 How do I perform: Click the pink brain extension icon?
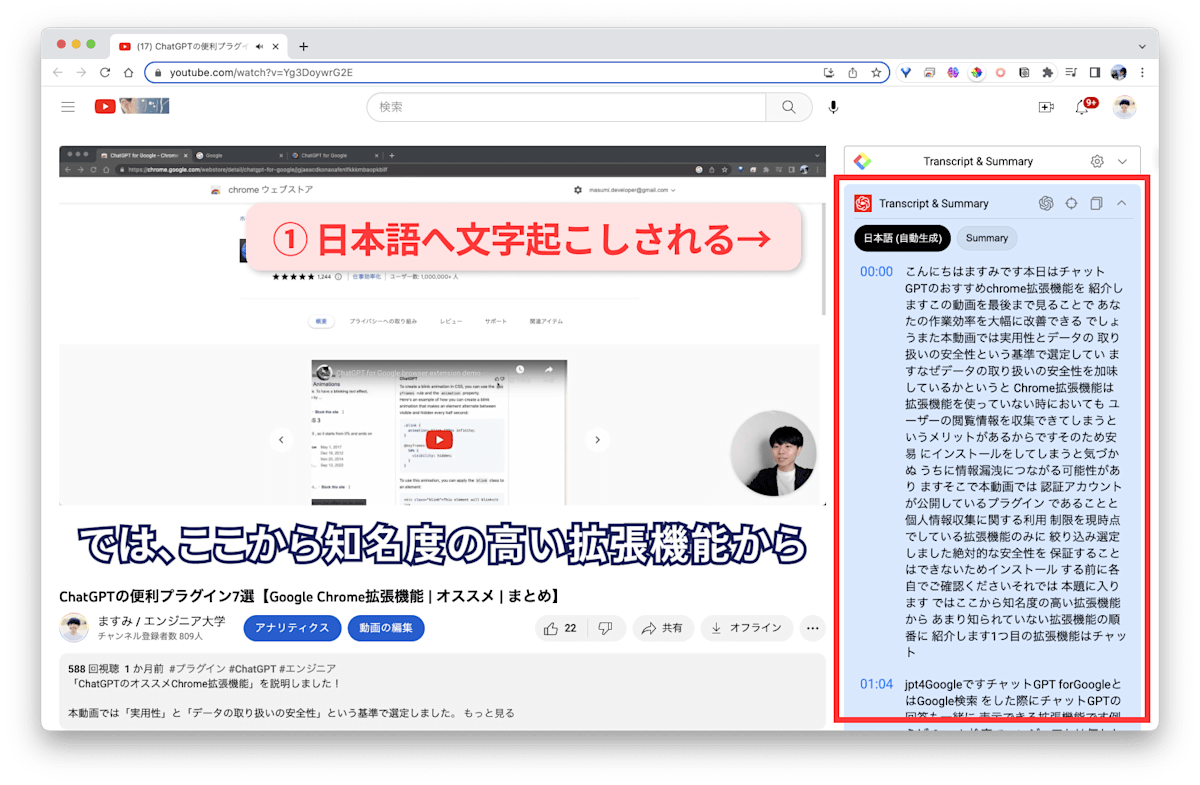pos(953,72)
